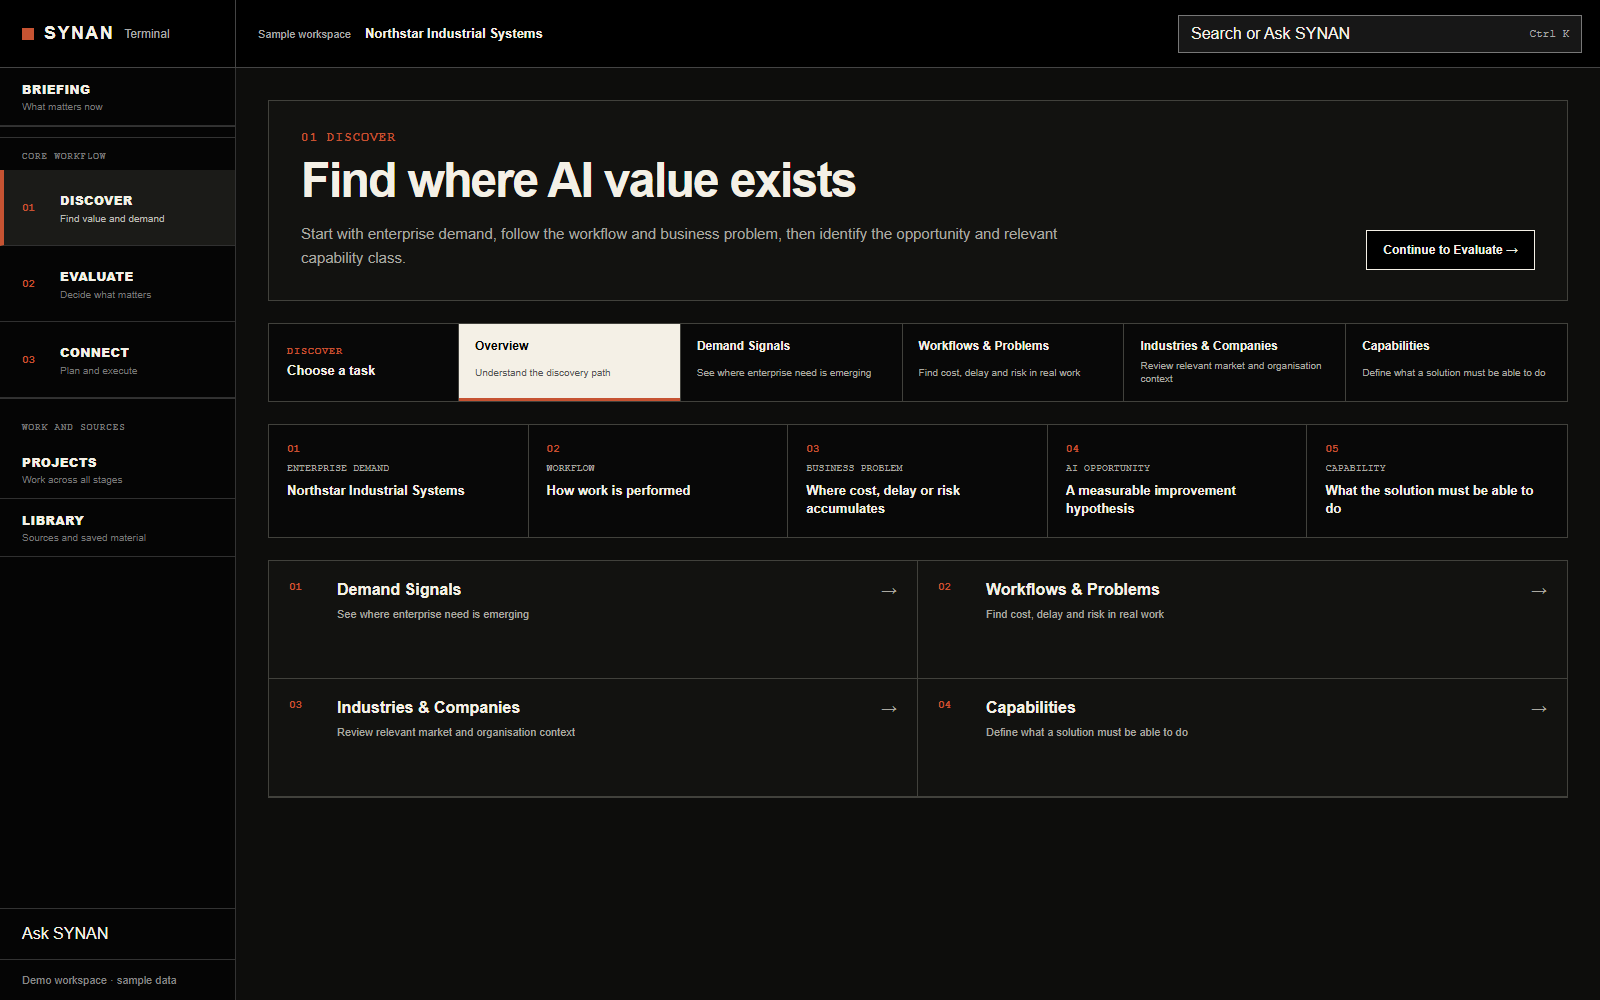The height and width of the screenshot is (1000, 1600).
Task: Select Discover in core workflow sidebar
Action: (x=117, y=208)
